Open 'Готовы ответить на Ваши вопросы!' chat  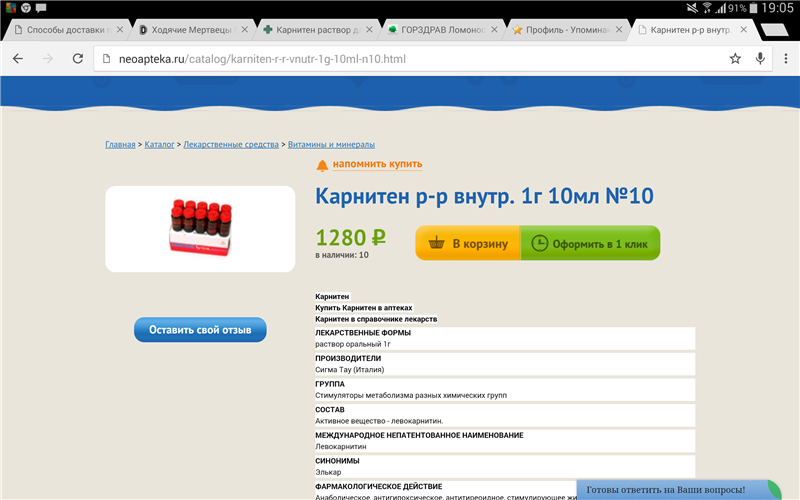(679, 490)
